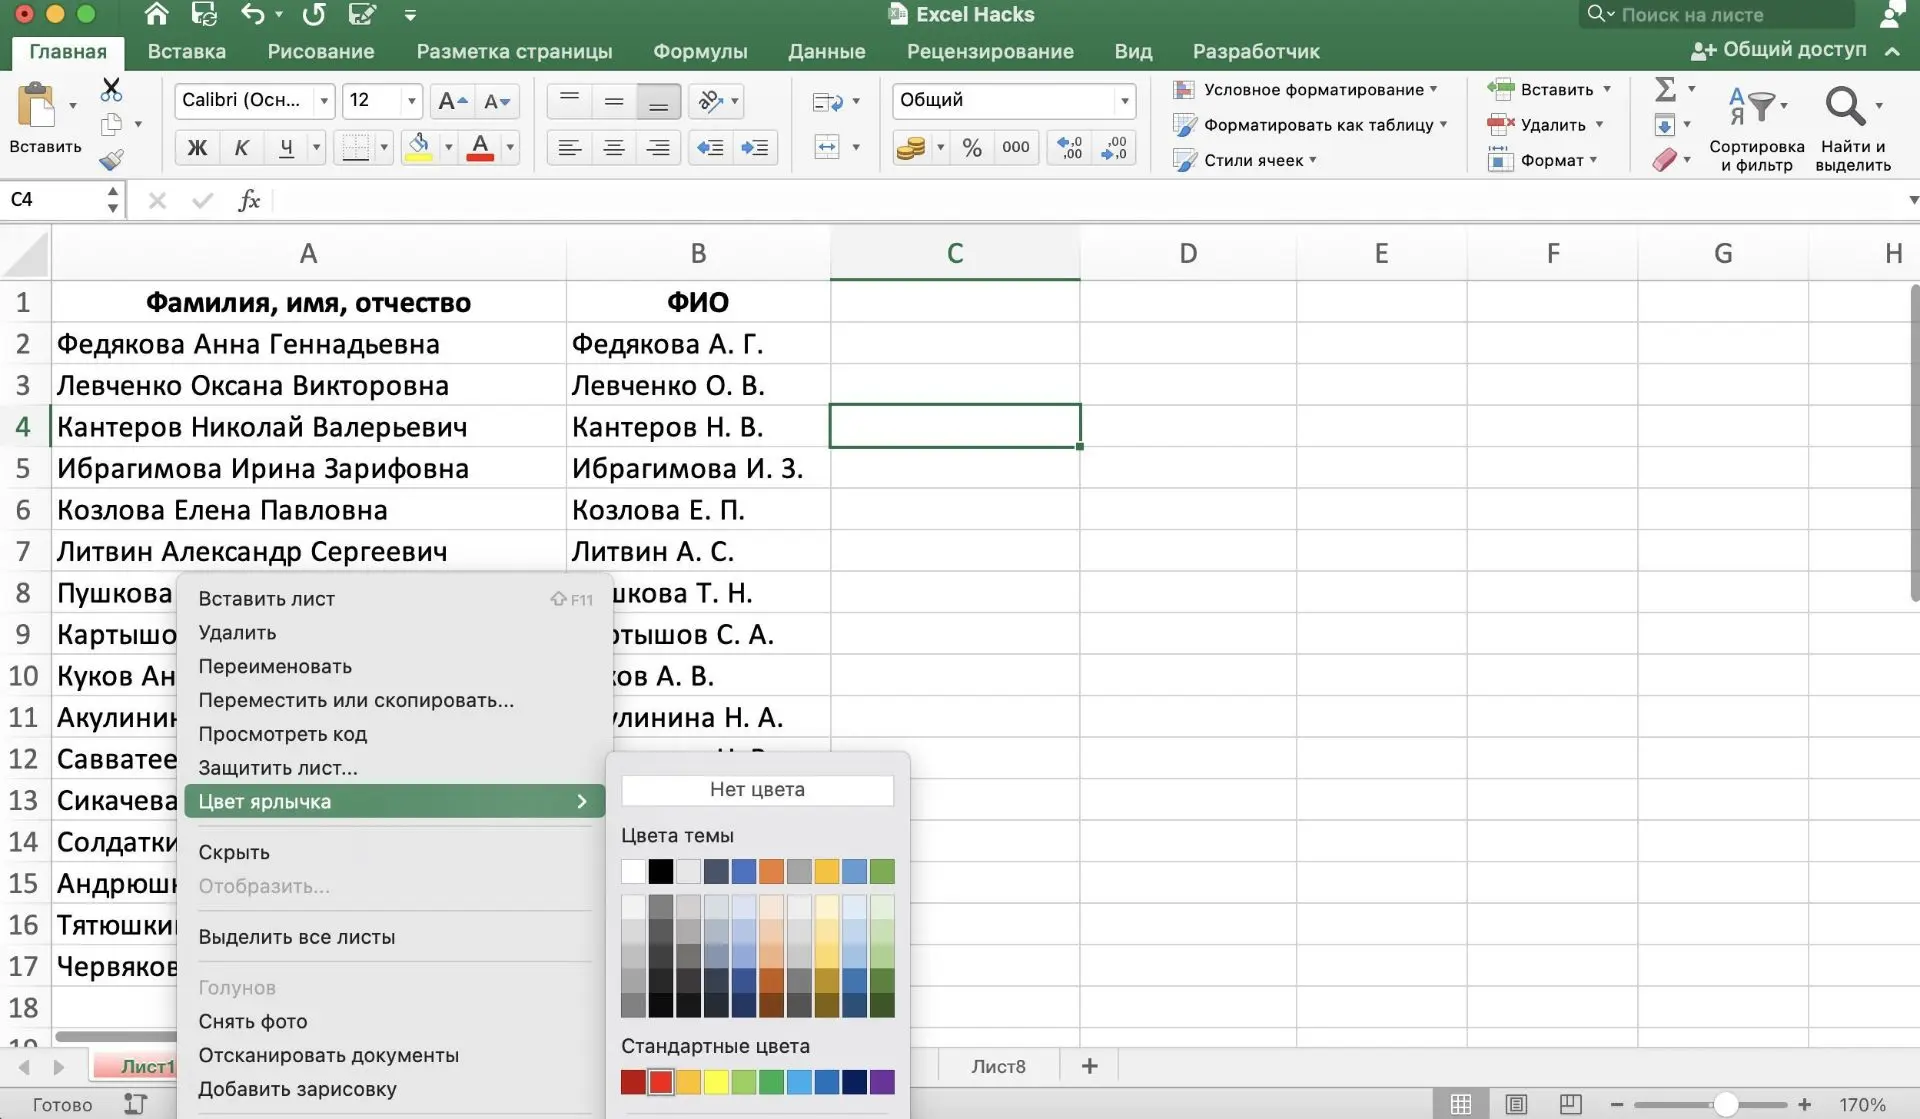1920x1119 pixels.
Task: Pick yellow in standard colors row
Action: 716,1082
